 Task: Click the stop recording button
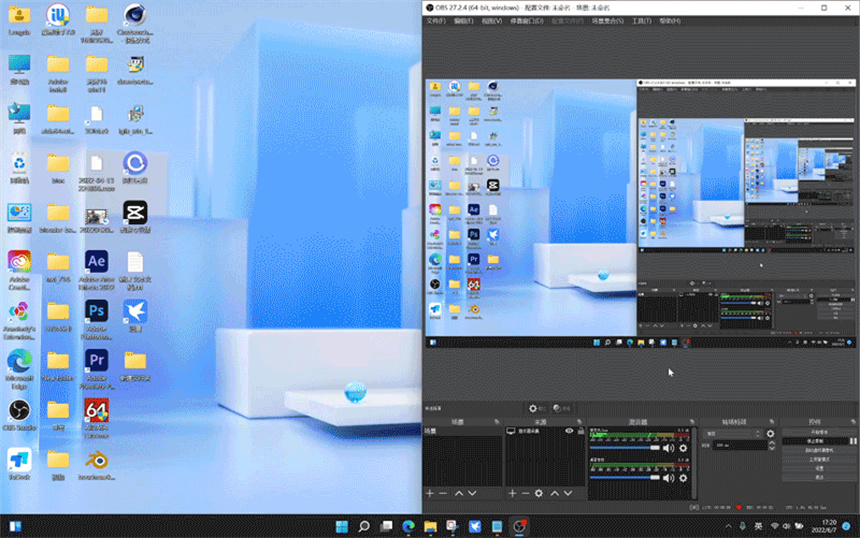click(815, 441)
